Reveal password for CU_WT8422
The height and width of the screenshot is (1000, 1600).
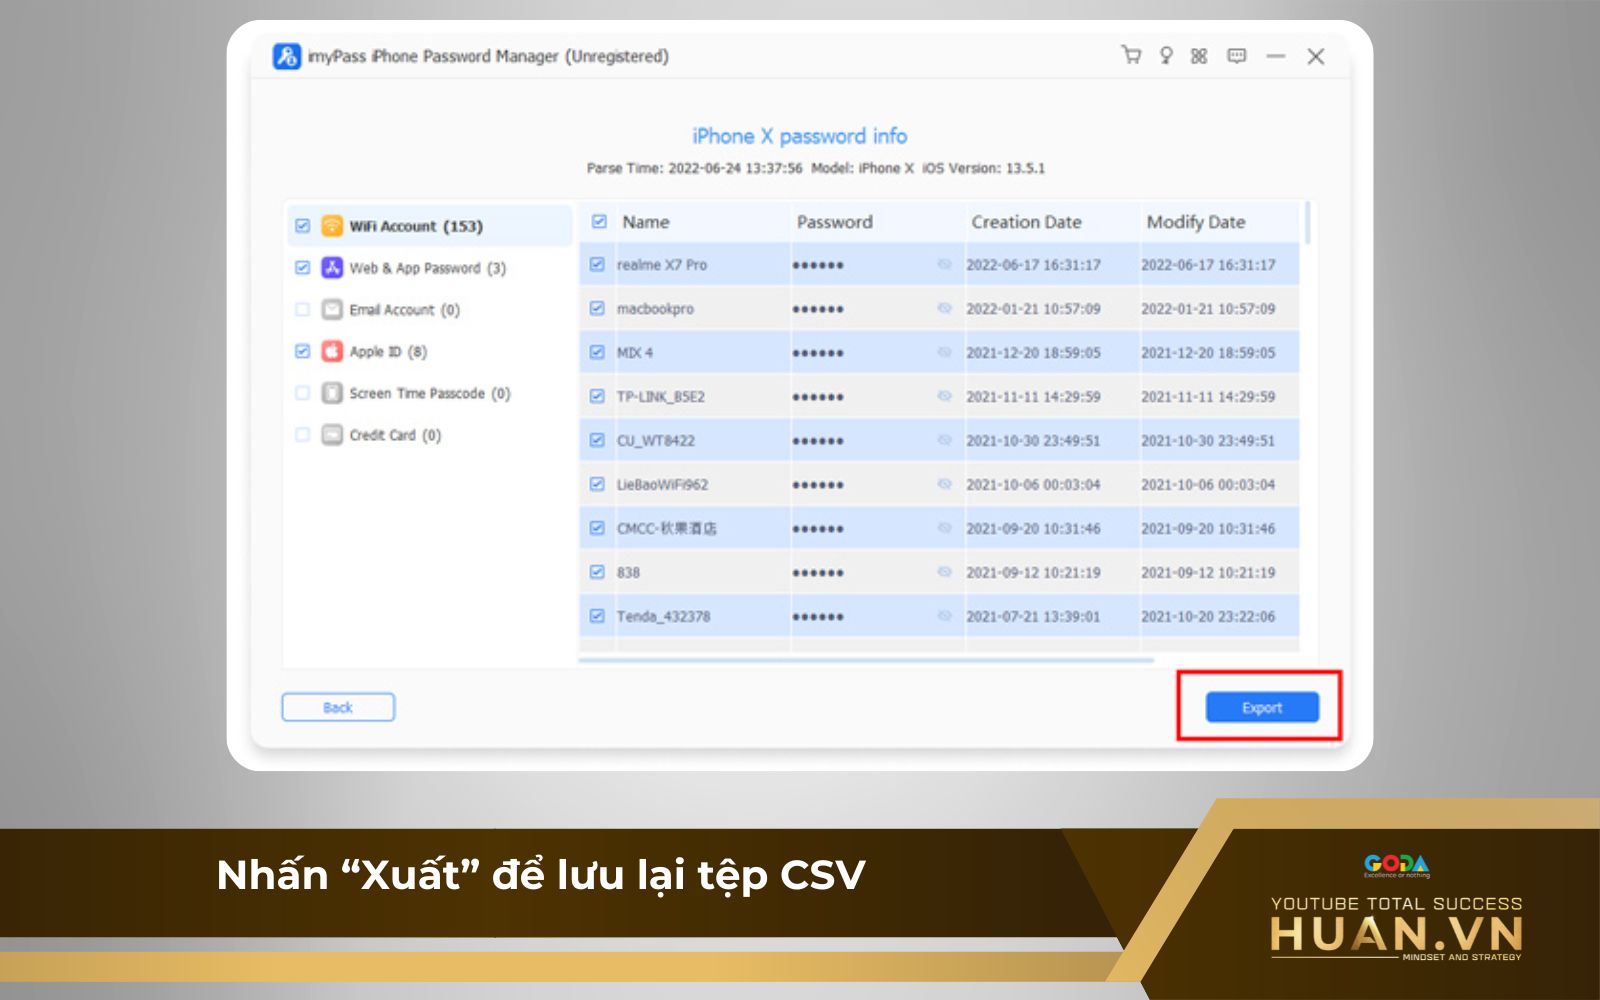point(944,441)
